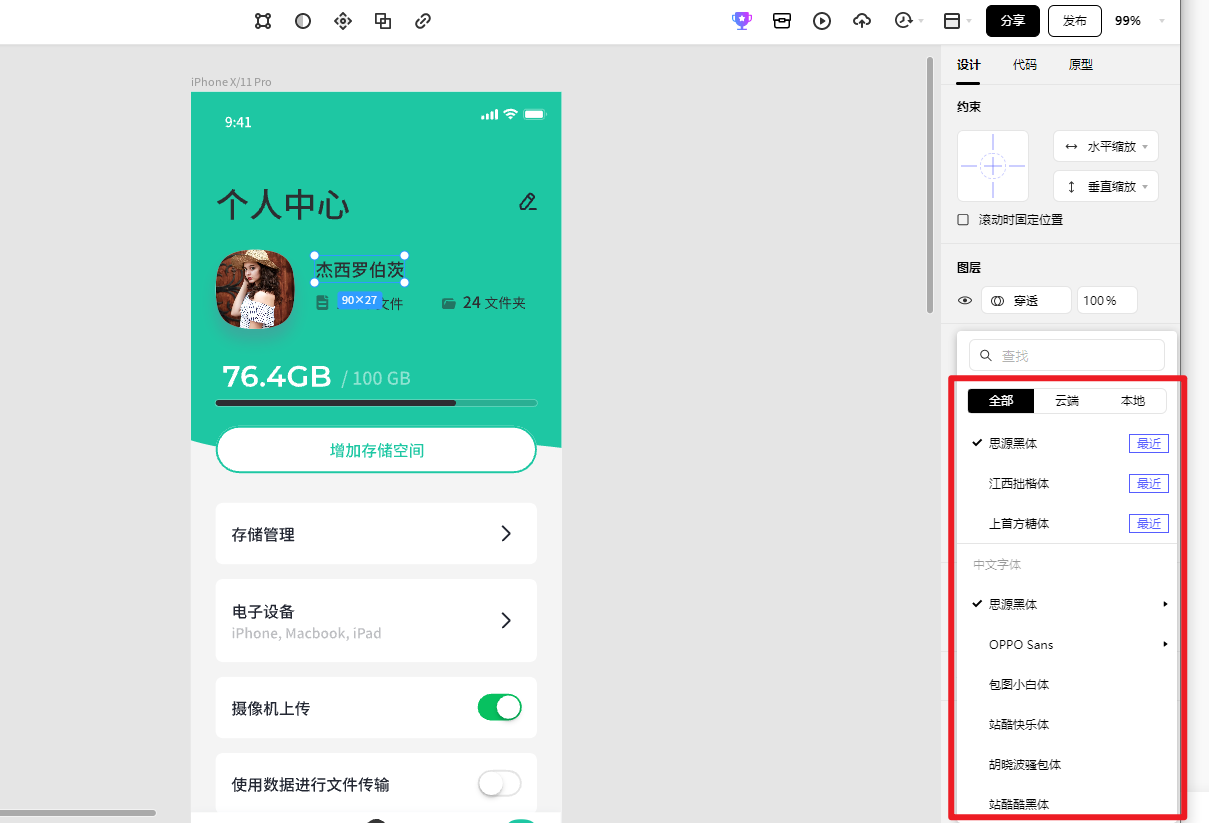Click the pencil edit icon beside 个人中心
This screenshot has height=823, width=1209.
click(x=528, y=202)
